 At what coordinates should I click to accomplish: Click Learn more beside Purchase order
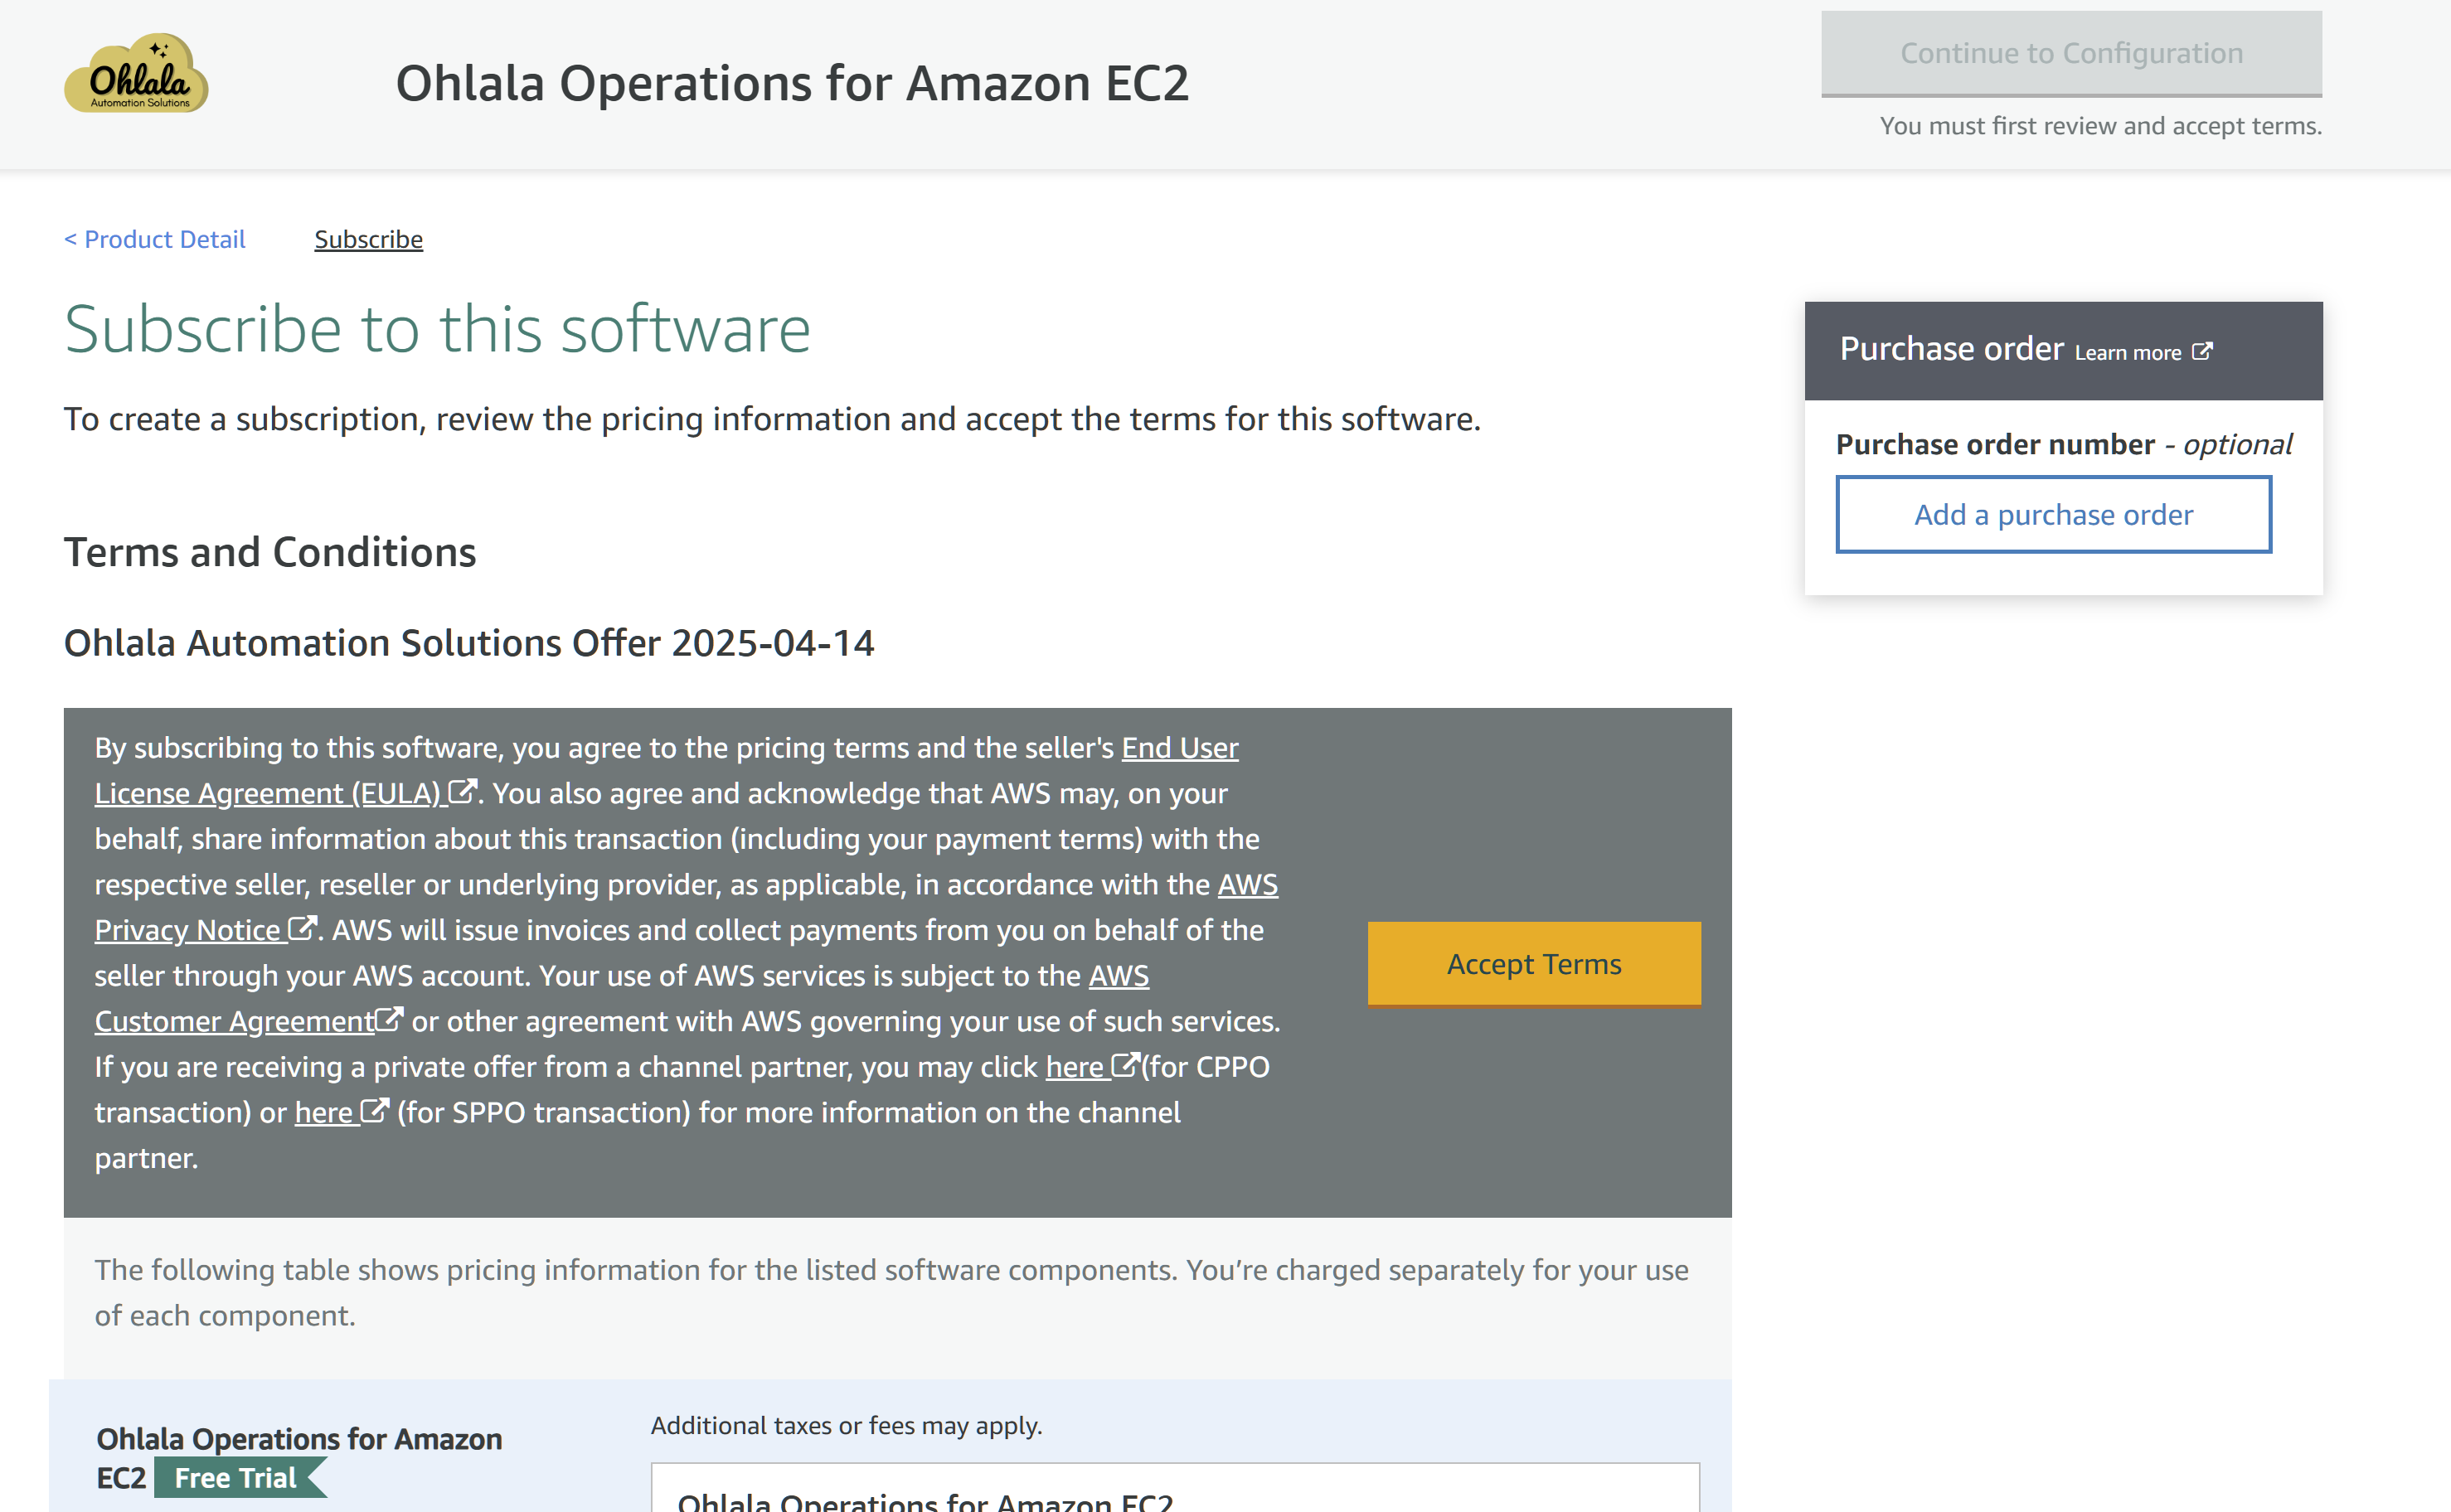click(x=2127, y=352)
